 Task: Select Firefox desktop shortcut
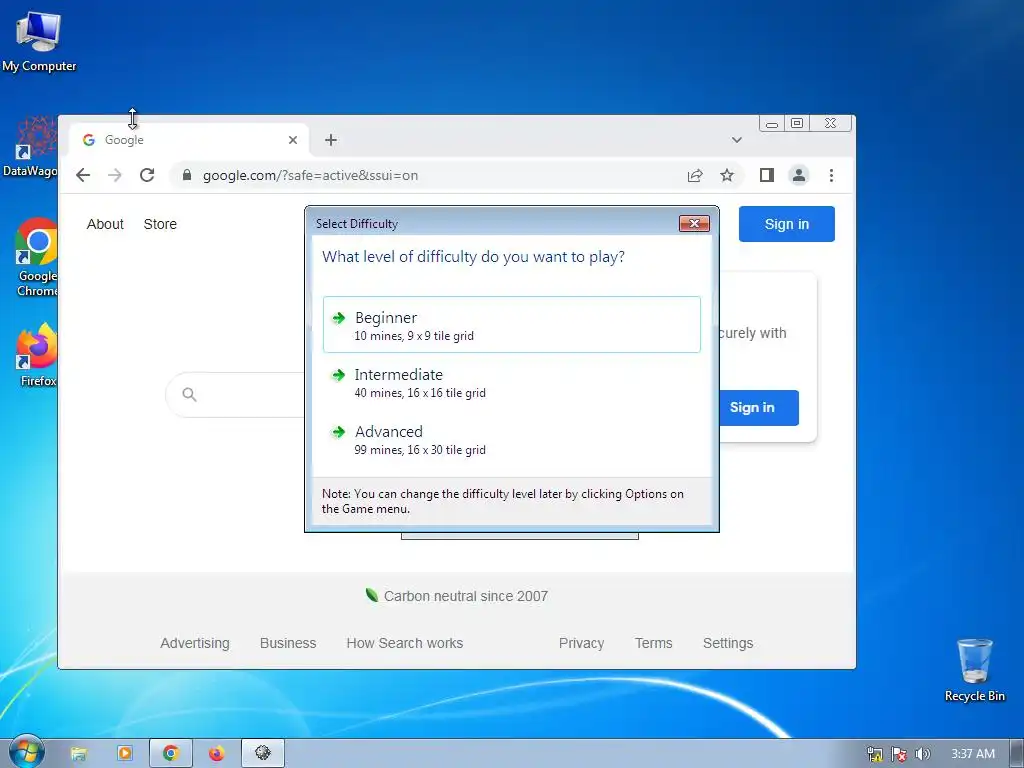[37, 355]
